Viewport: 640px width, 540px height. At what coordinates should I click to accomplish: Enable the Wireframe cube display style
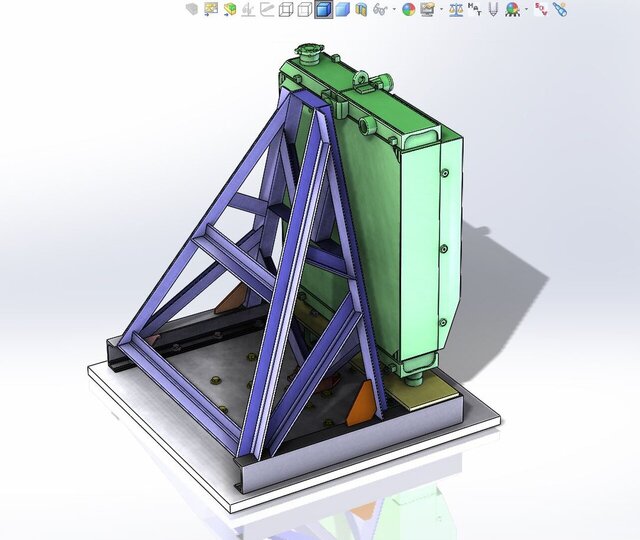pos(285,9)
